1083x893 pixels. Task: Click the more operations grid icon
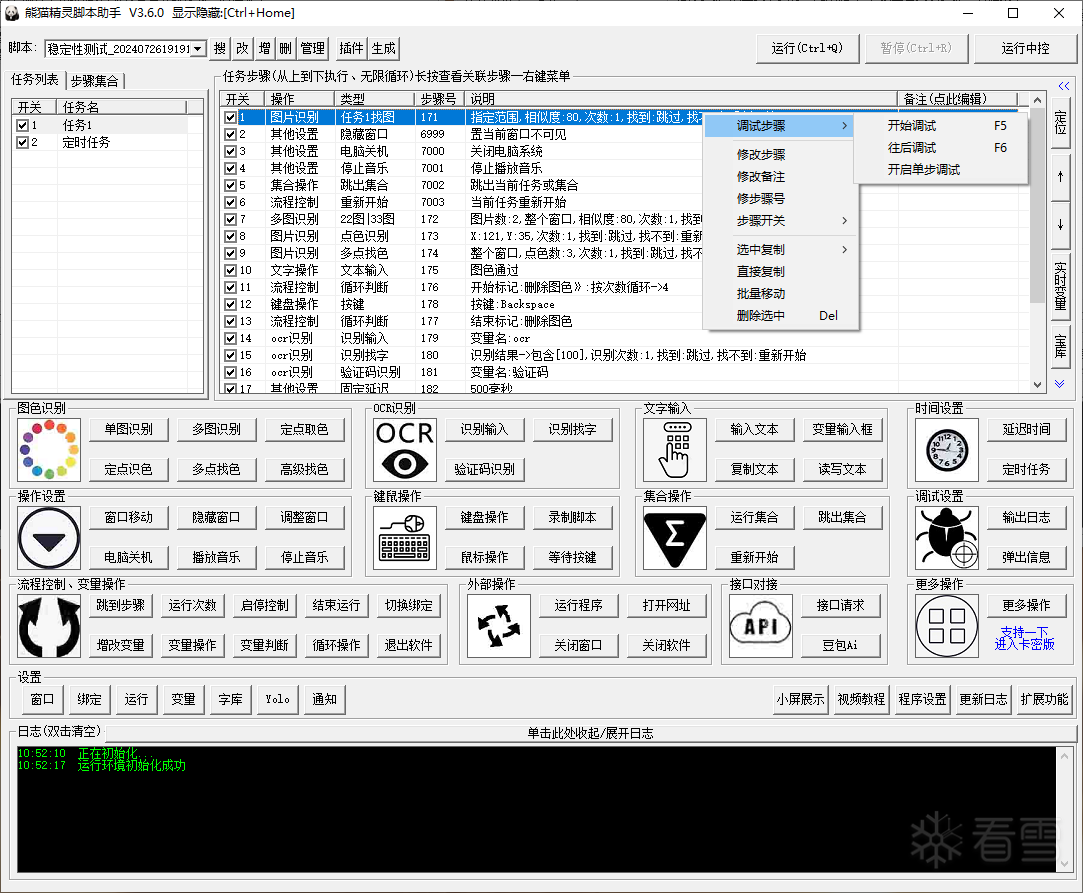point(947,626)
